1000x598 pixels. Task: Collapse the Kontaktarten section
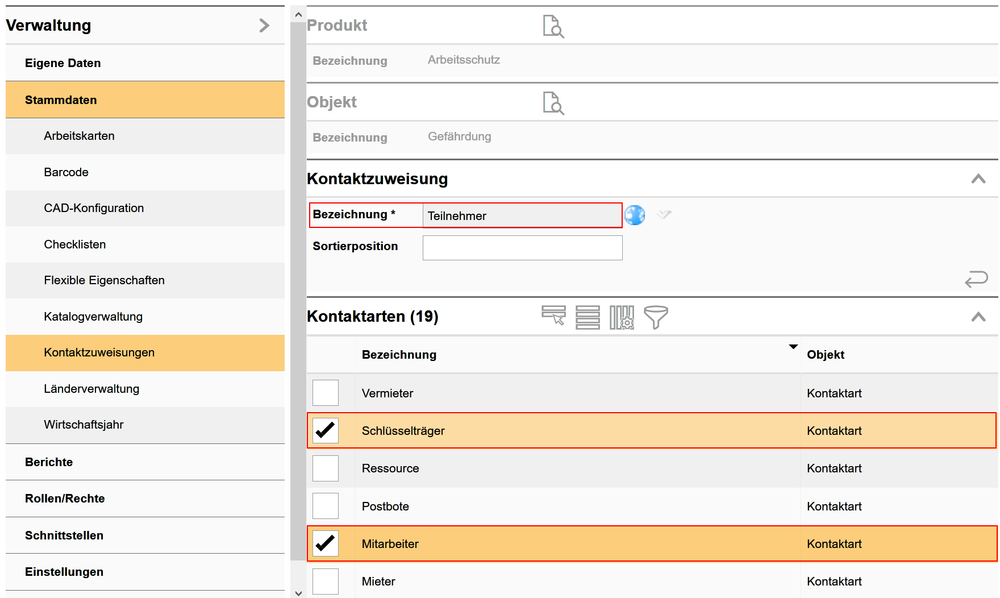tap(978, 317)
